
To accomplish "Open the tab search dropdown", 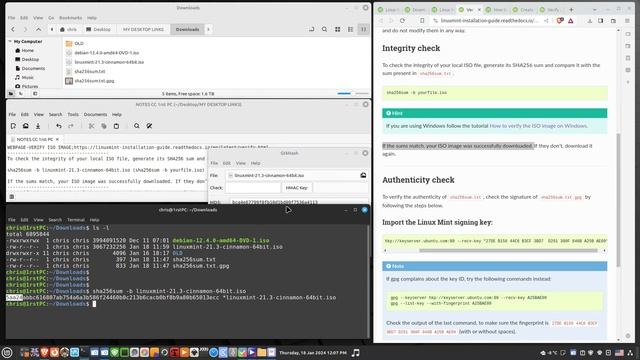I will (x=595, y=9).
